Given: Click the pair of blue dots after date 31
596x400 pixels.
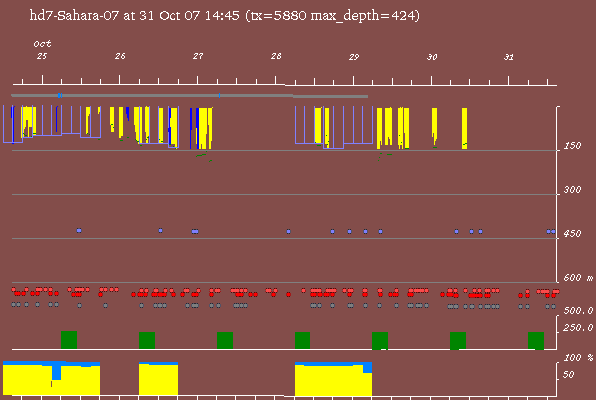Looking at the screenshot, I should (551, 232).
